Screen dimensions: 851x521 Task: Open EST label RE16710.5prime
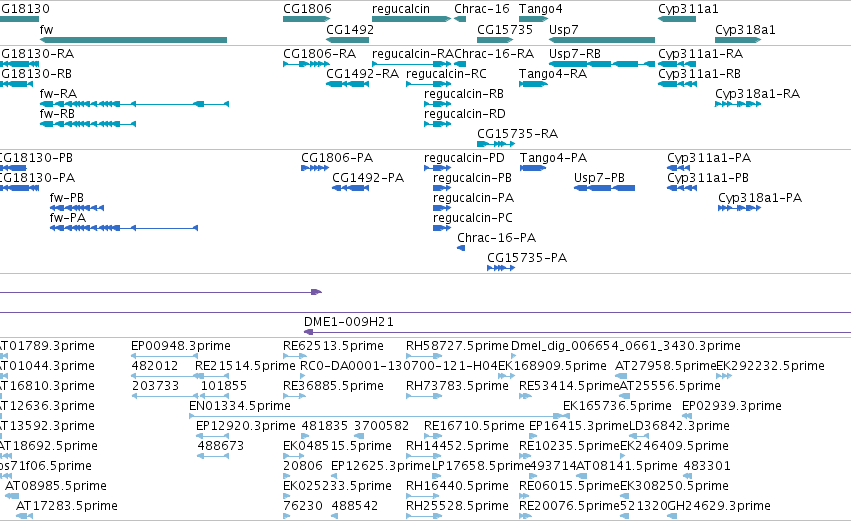click(474, 426)
